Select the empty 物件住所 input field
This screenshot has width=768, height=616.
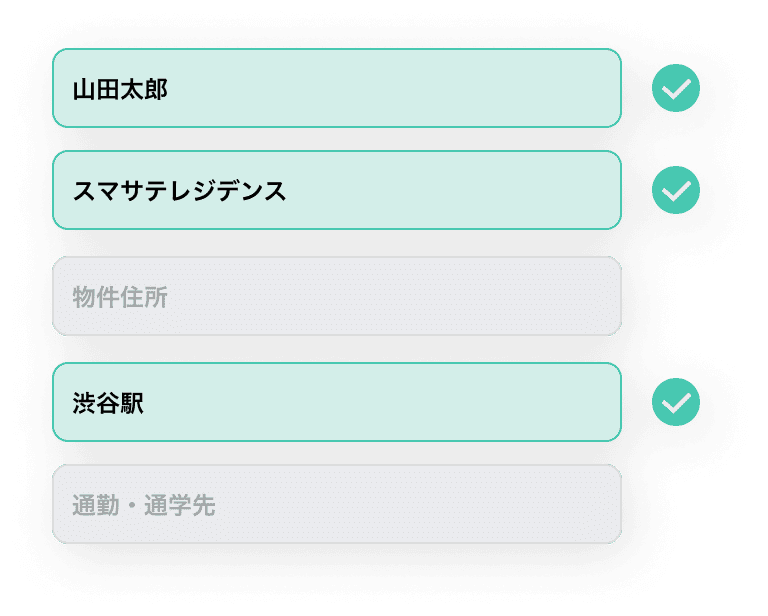tap(337, 296)
